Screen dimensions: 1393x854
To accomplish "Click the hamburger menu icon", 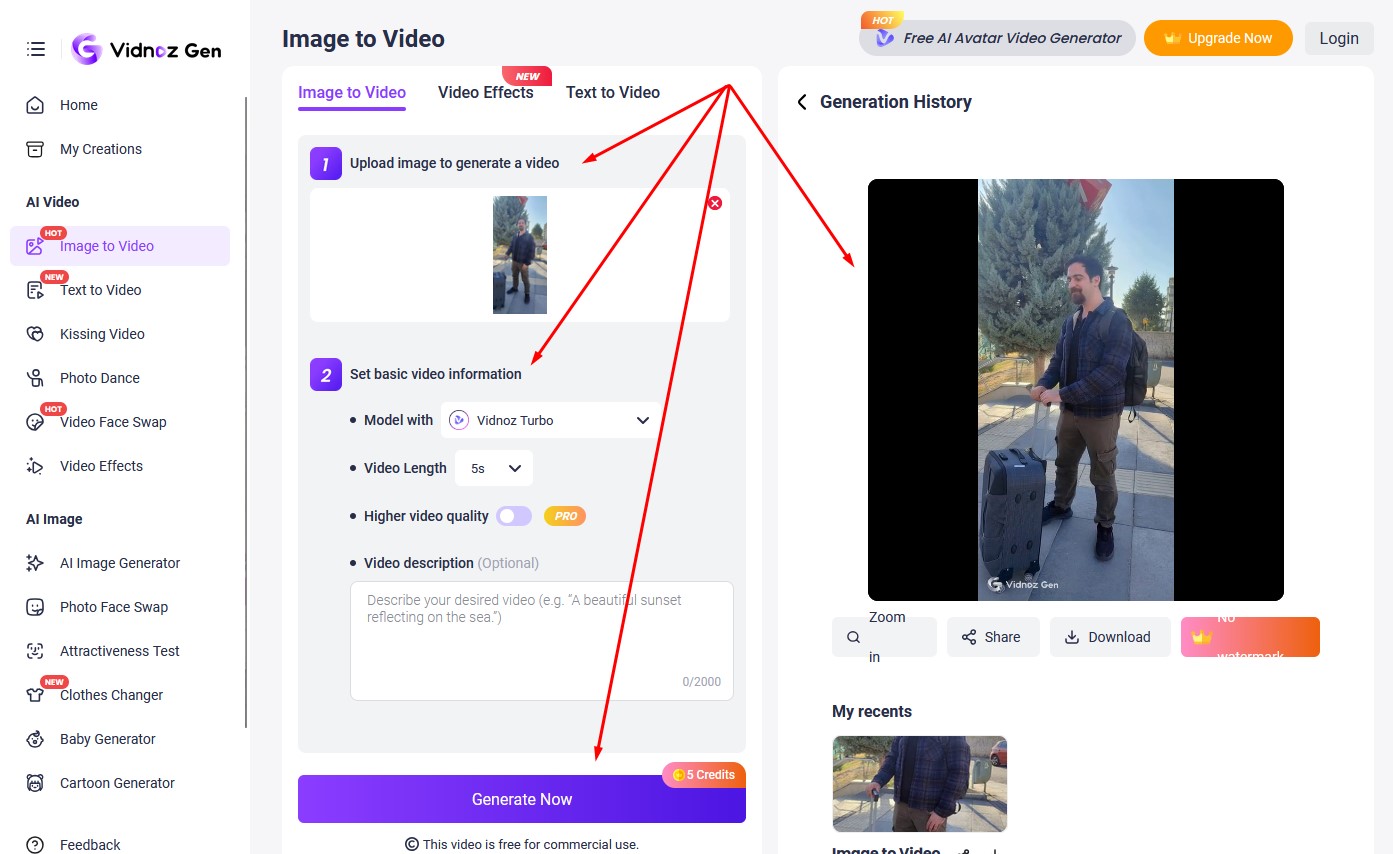I will [36, 49].
